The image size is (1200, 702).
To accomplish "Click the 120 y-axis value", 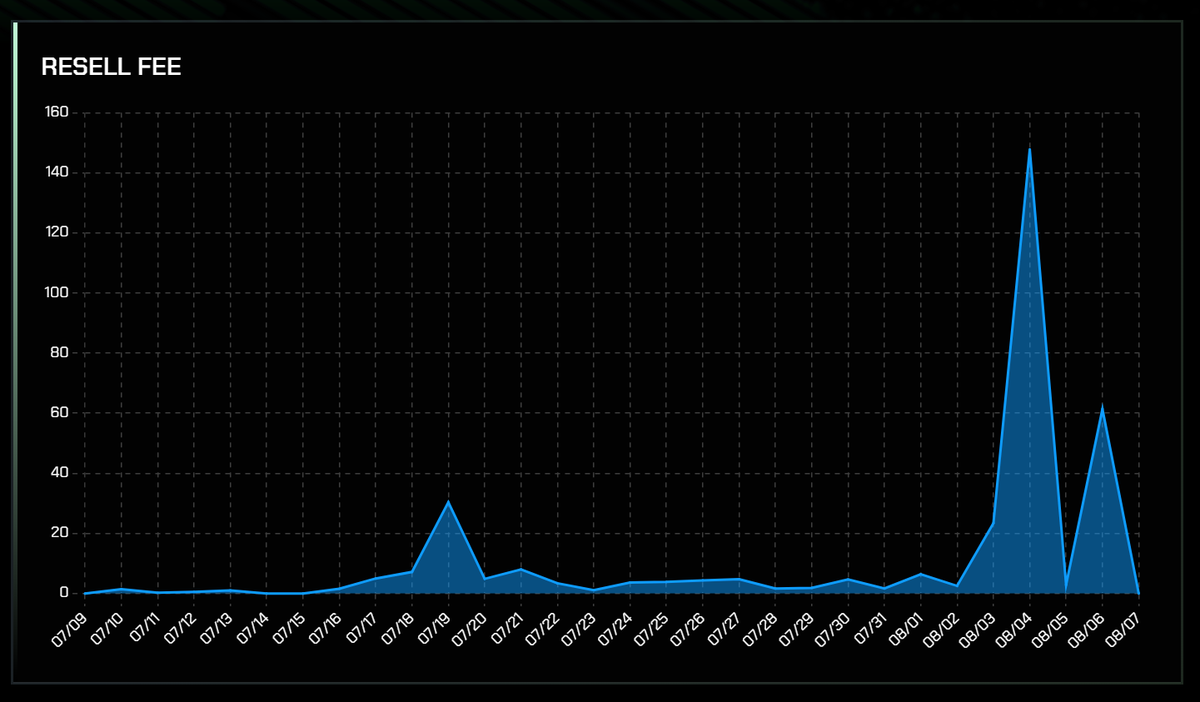I will click(x=56, y=233).
